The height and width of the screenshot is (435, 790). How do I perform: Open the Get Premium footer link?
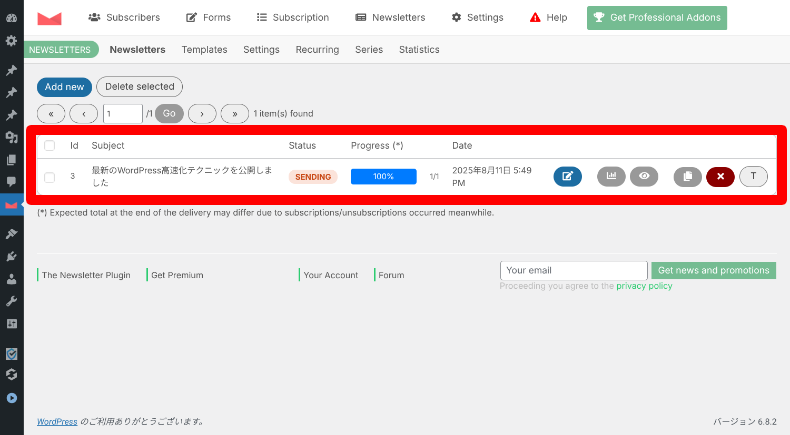[x=177, y=275]
